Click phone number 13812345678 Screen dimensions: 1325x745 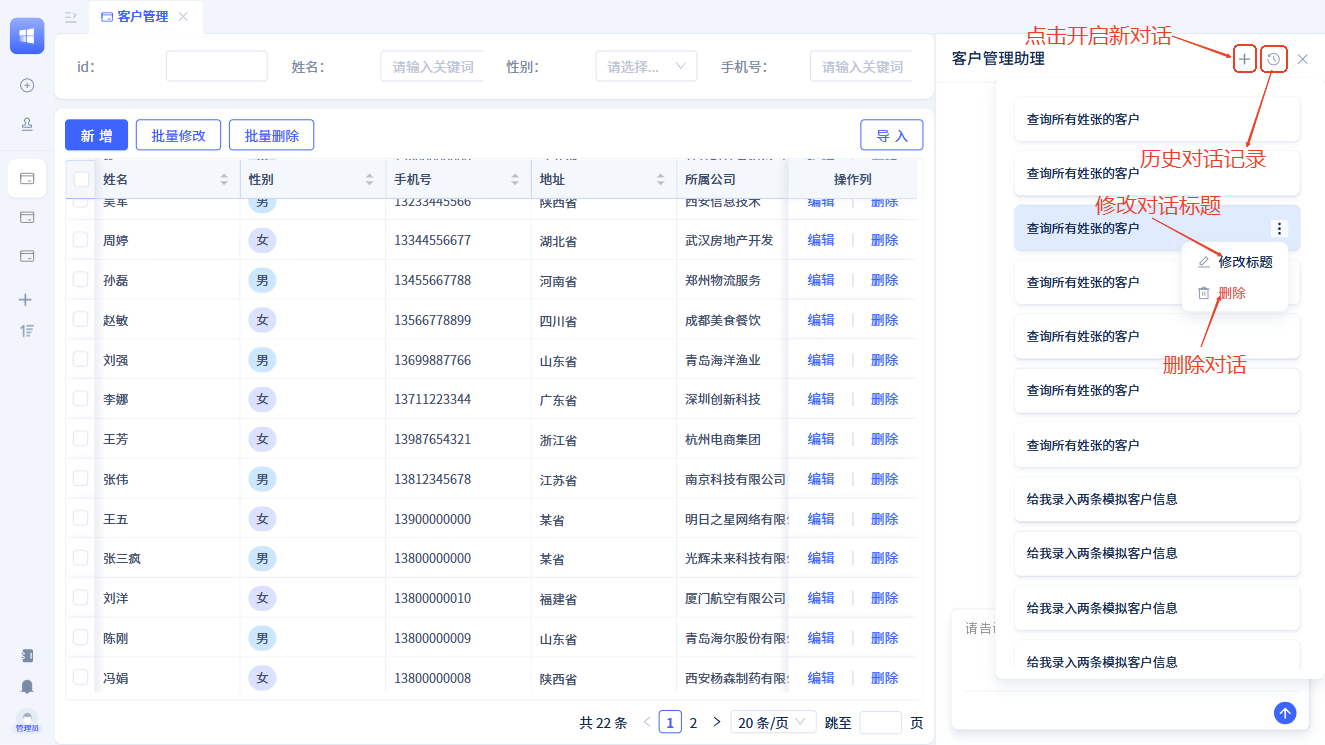tap(432, 479)
